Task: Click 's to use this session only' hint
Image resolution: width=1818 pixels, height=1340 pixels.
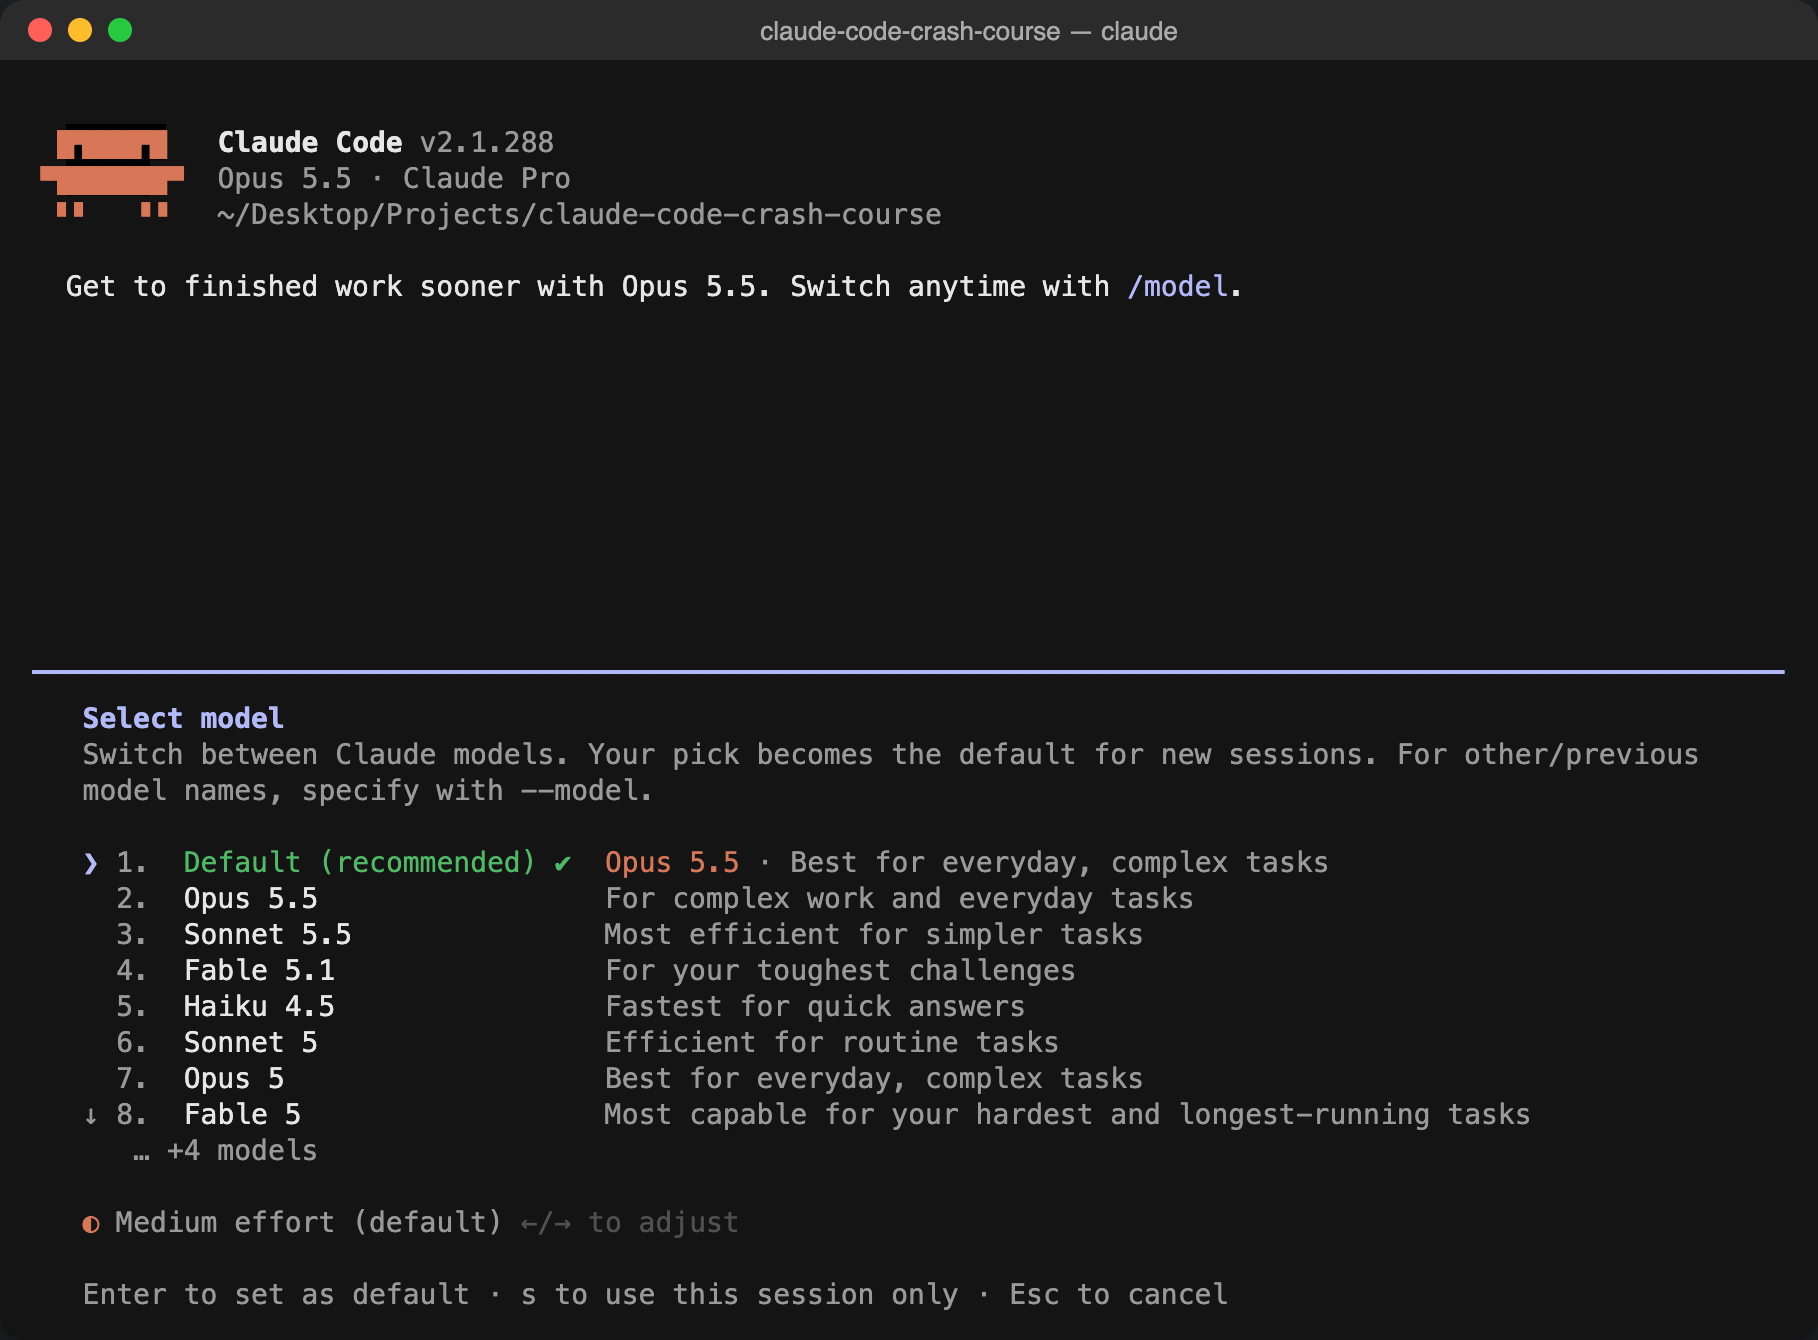Action: pyautogui.click(x=739, y=1294)
